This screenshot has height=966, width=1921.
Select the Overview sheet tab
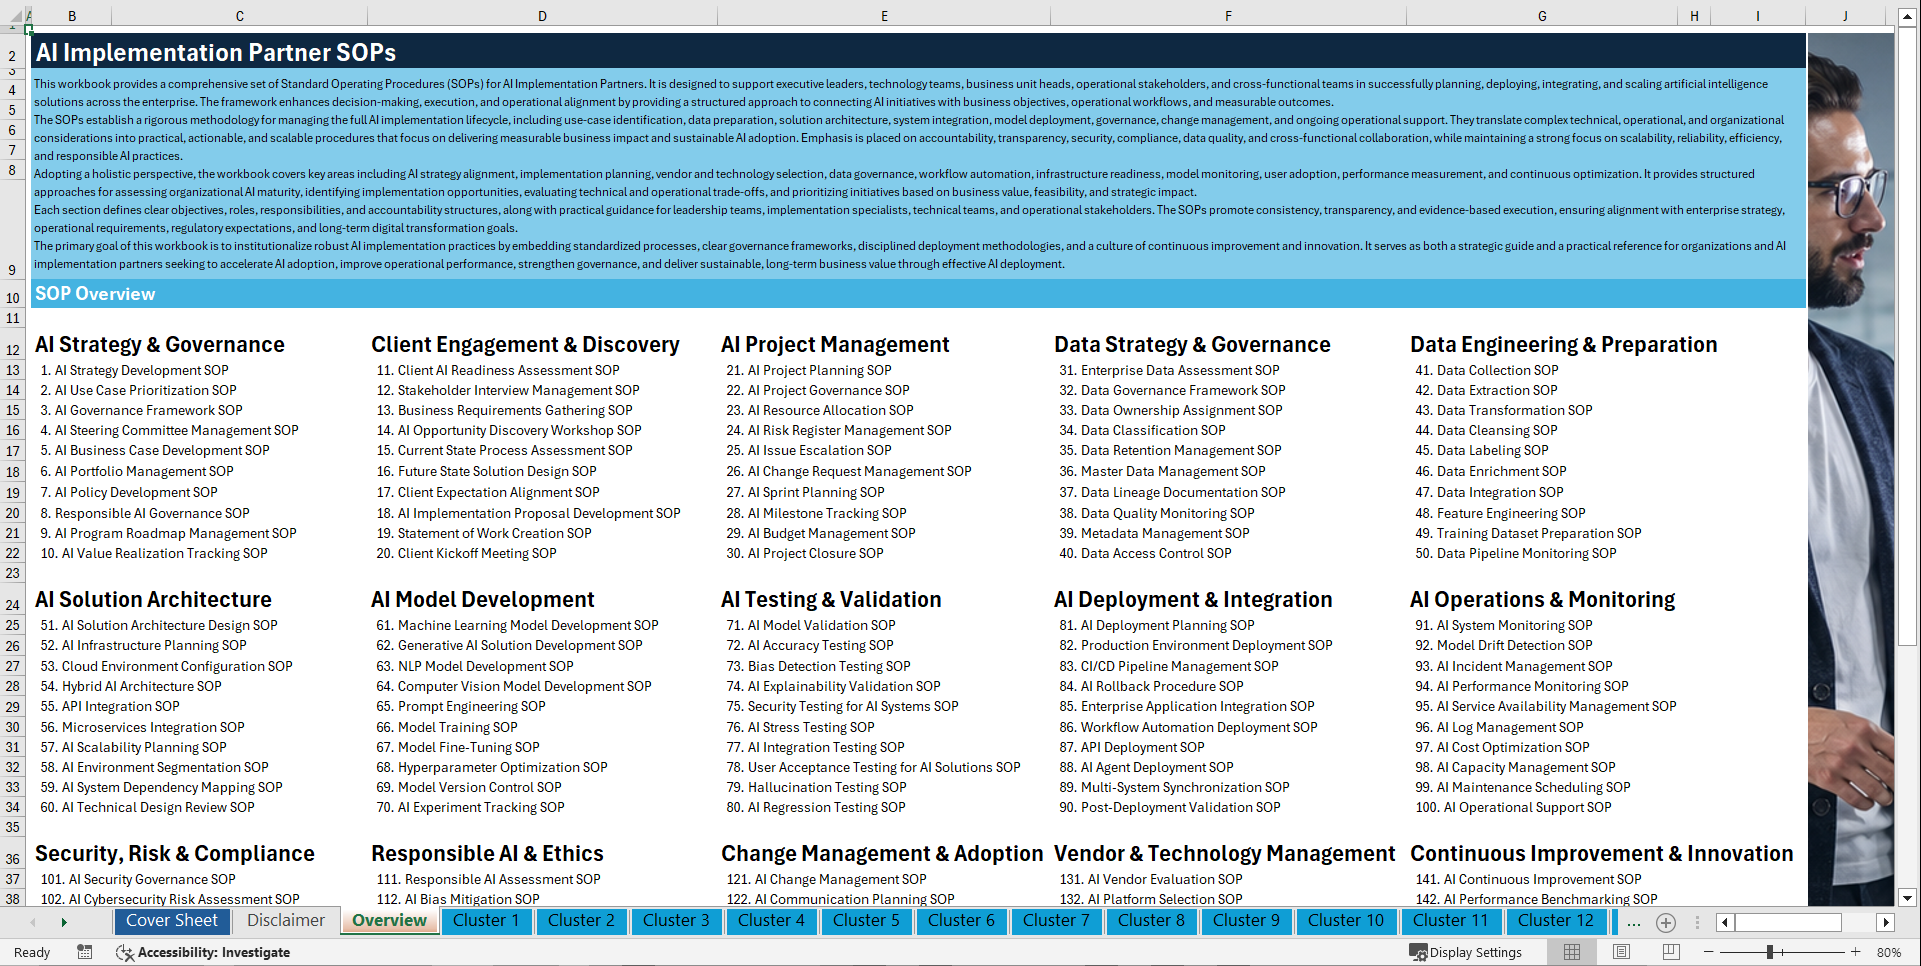[390, 921]
